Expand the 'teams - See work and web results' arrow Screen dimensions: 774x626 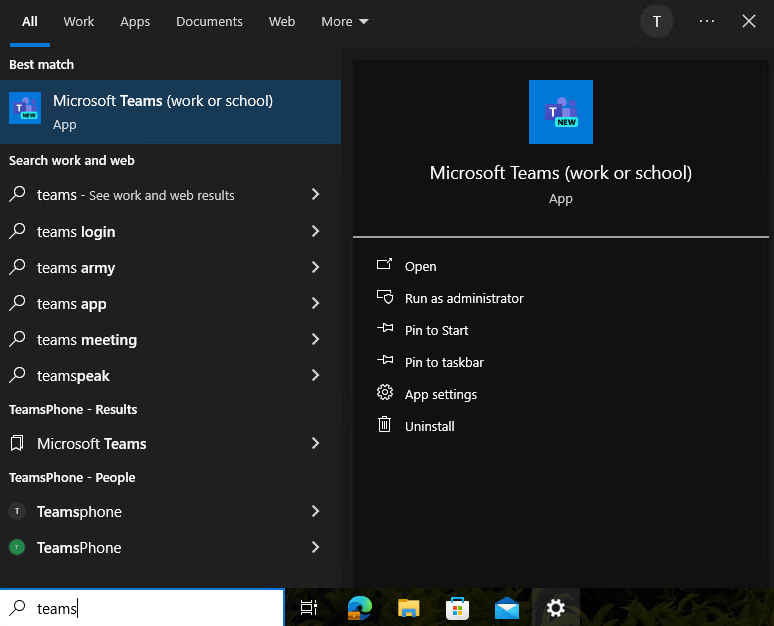point(315,195)
